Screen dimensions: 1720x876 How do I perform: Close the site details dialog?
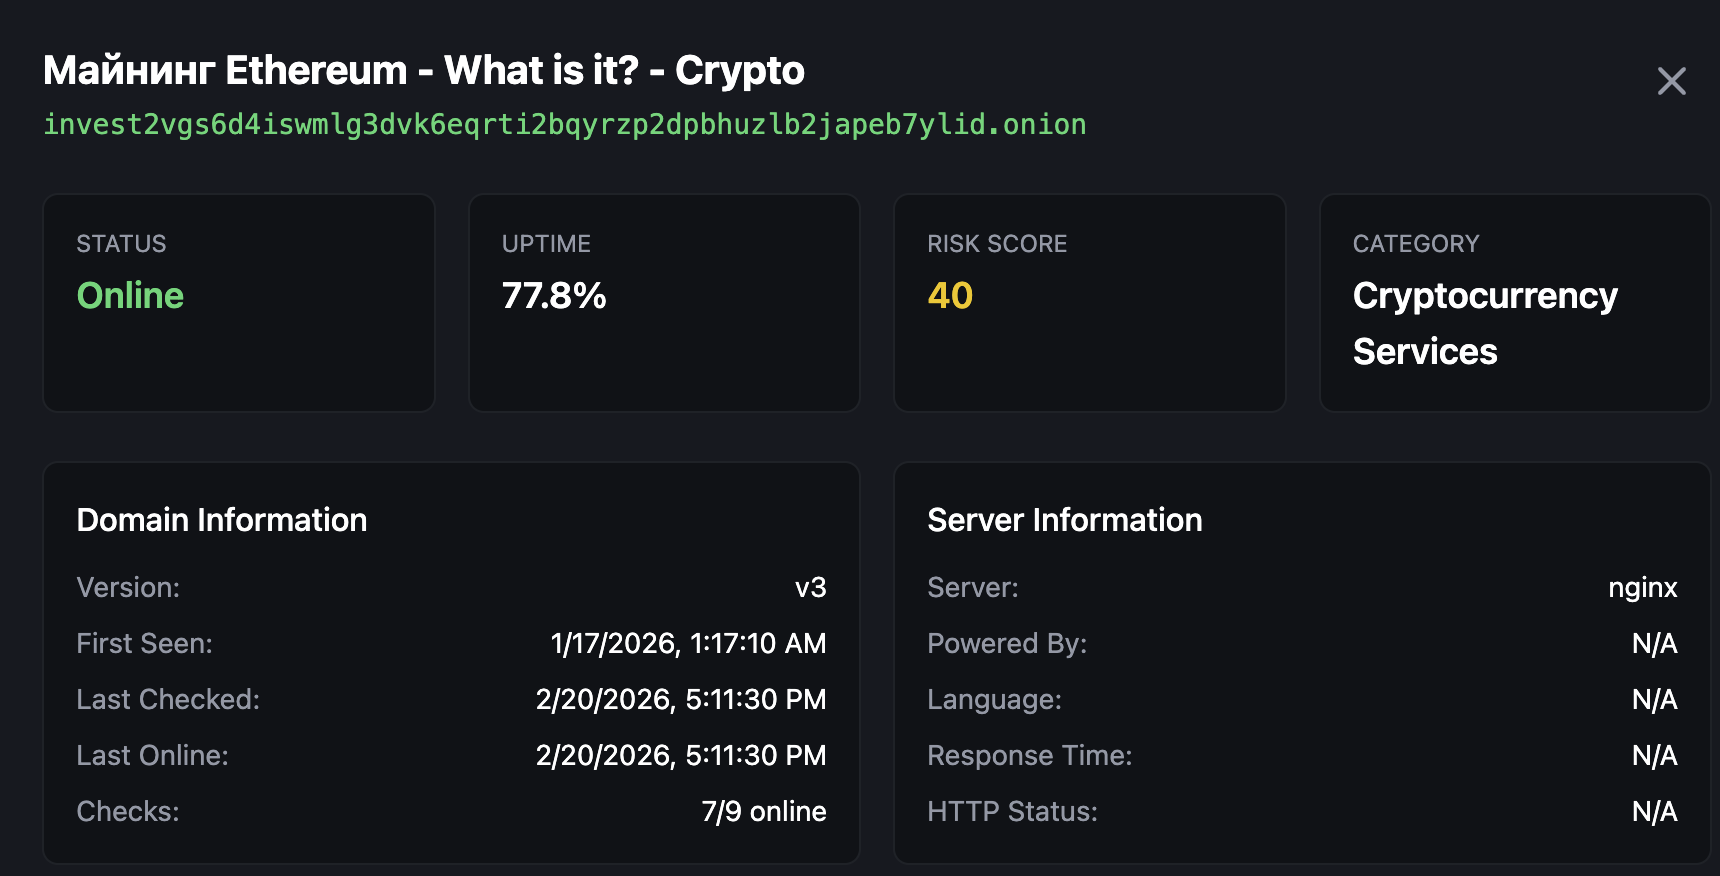pyautogui.click(x=1671, y=81)
